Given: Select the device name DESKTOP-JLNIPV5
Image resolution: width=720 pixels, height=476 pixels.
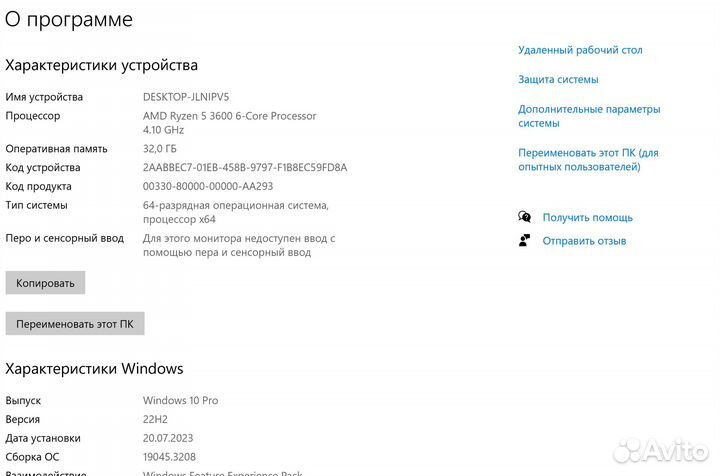Looking at the screenshot, I should [186, 97].
